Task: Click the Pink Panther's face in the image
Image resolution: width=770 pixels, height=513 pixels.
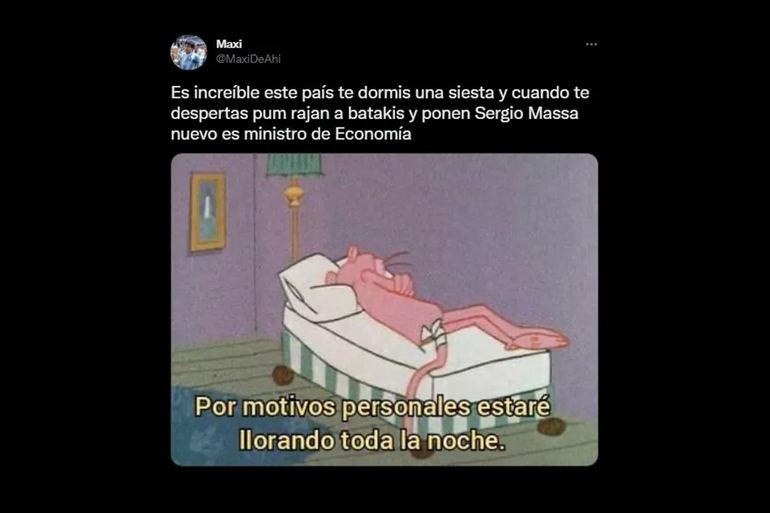Action: point(376,270)
